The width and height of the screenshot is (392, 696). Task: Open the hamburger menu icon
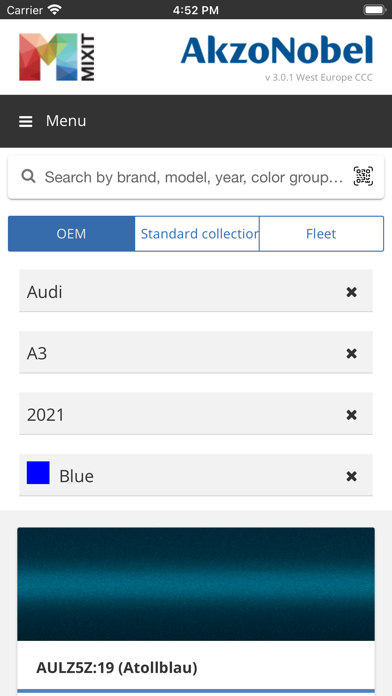tap(25, 121)
